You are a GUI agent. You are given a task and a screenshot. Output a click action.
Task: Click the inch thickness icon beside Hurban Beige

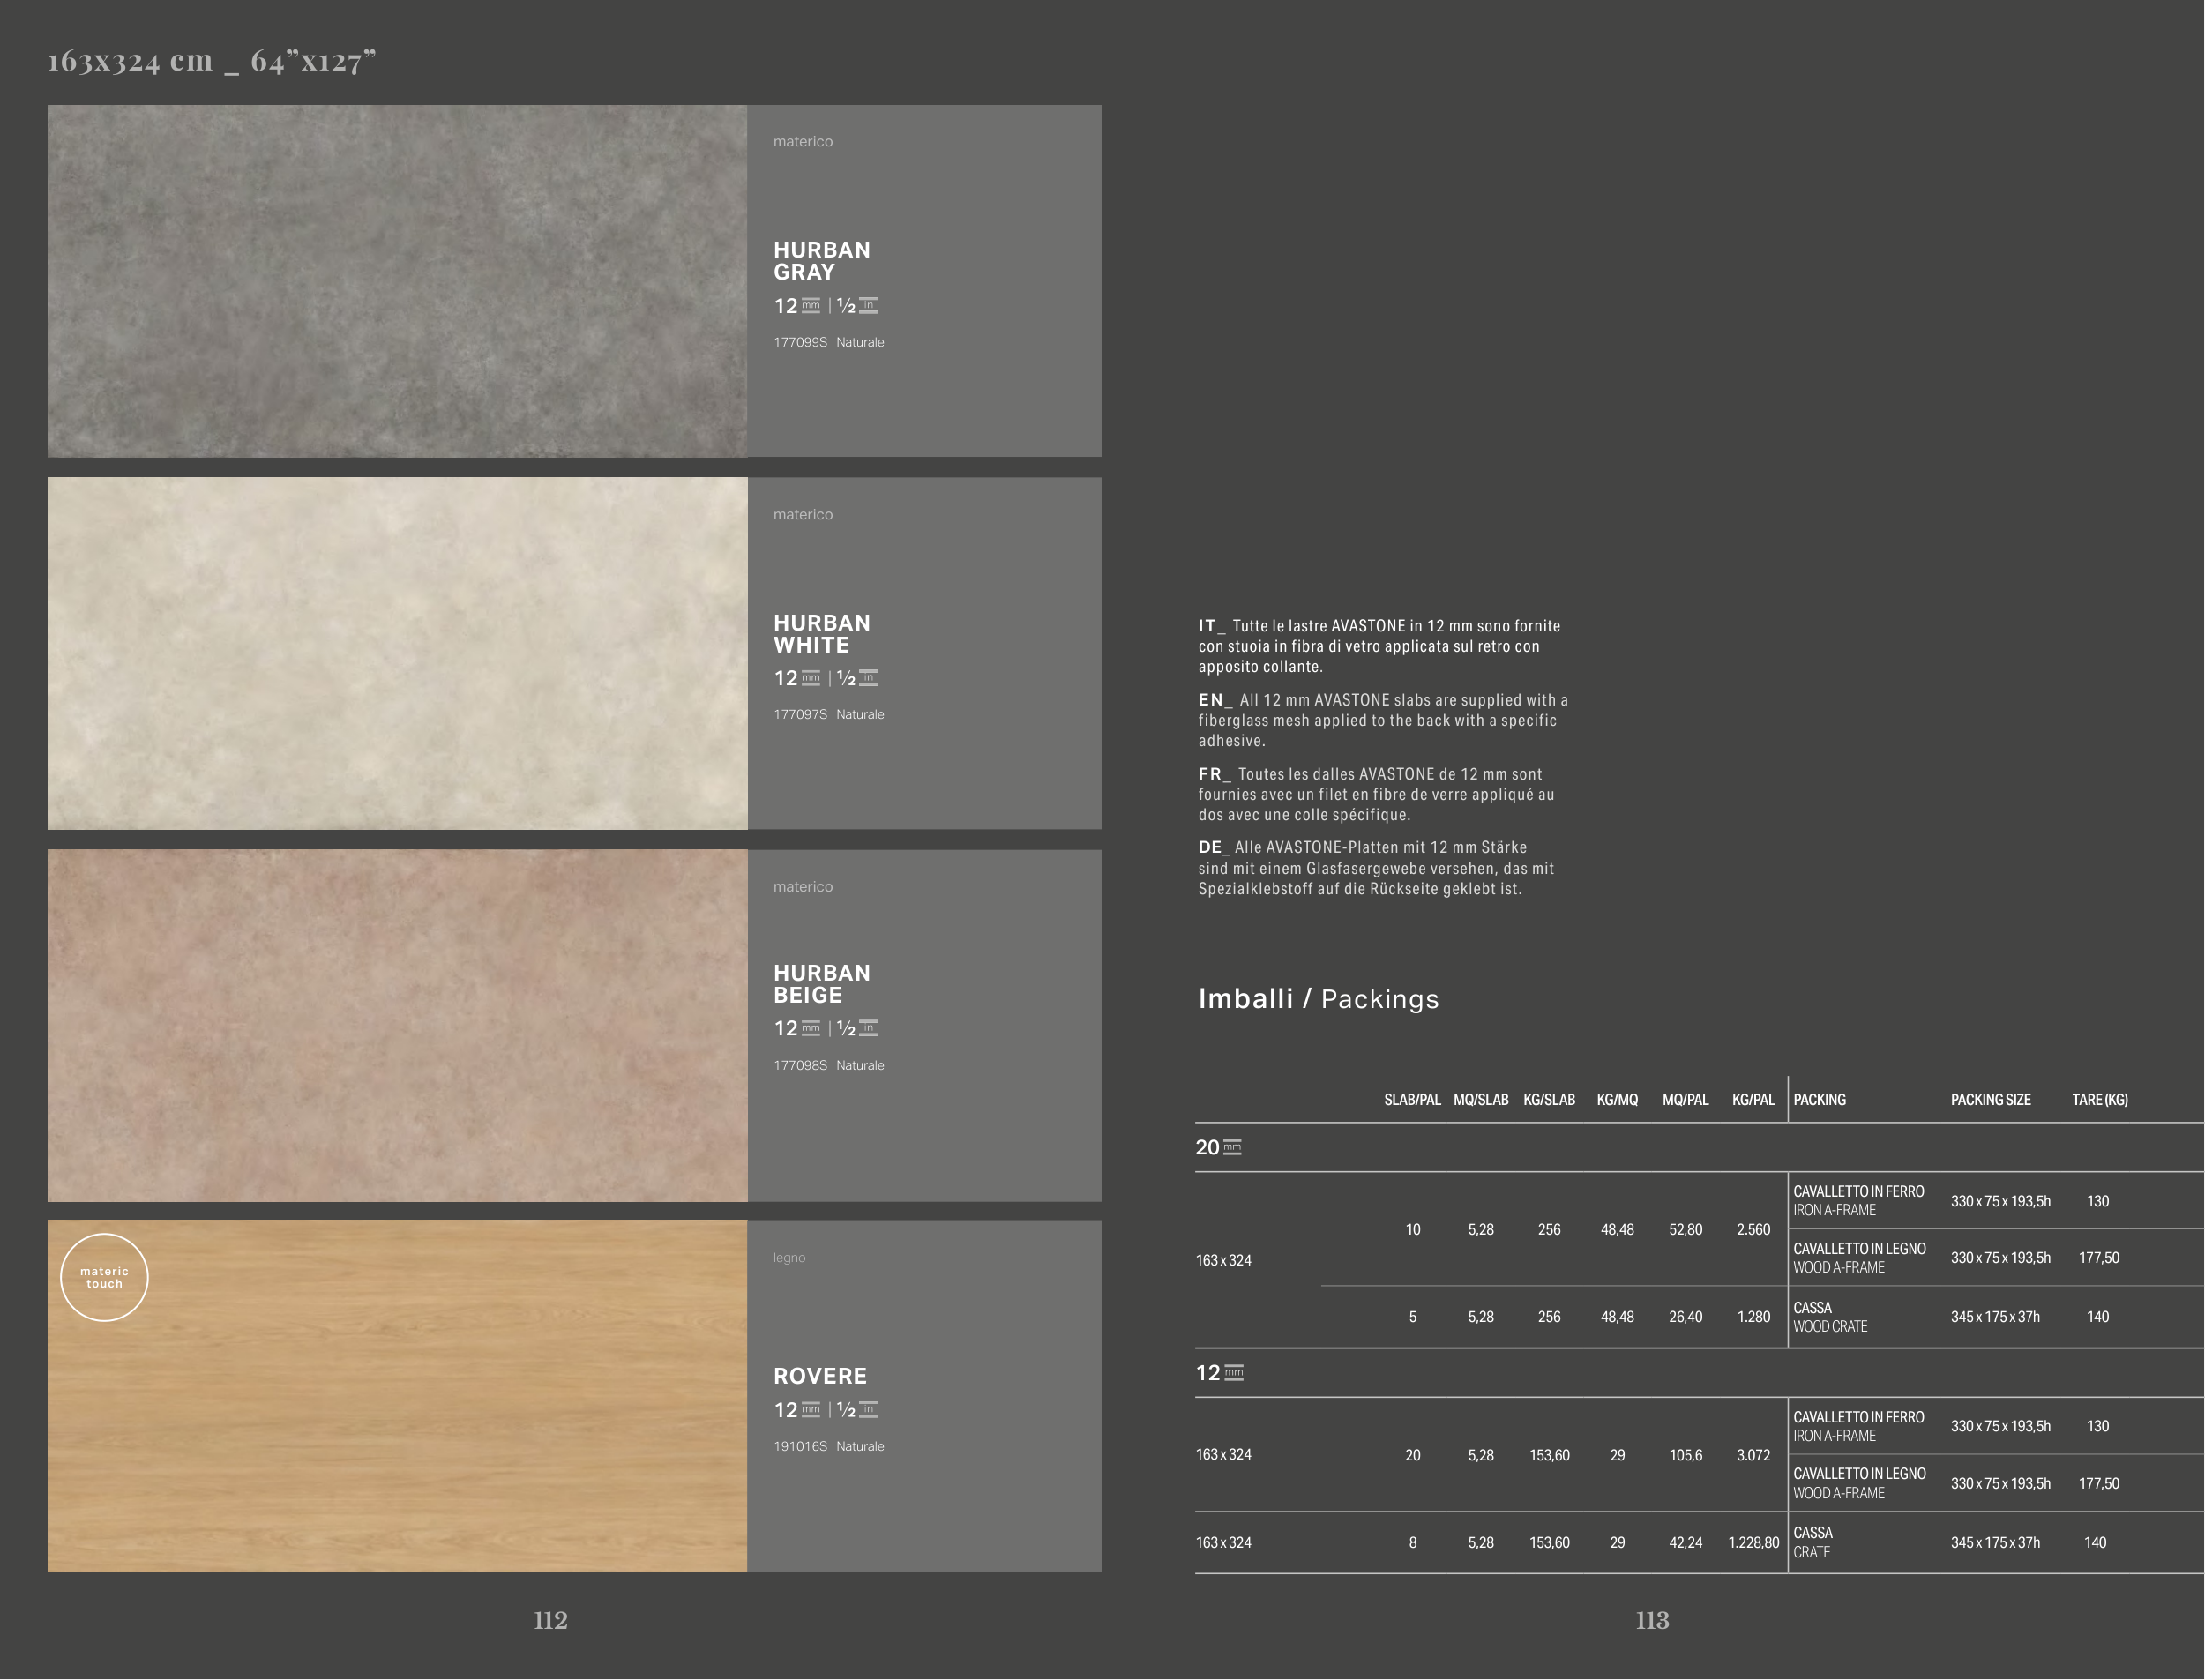coord(868,1028)
